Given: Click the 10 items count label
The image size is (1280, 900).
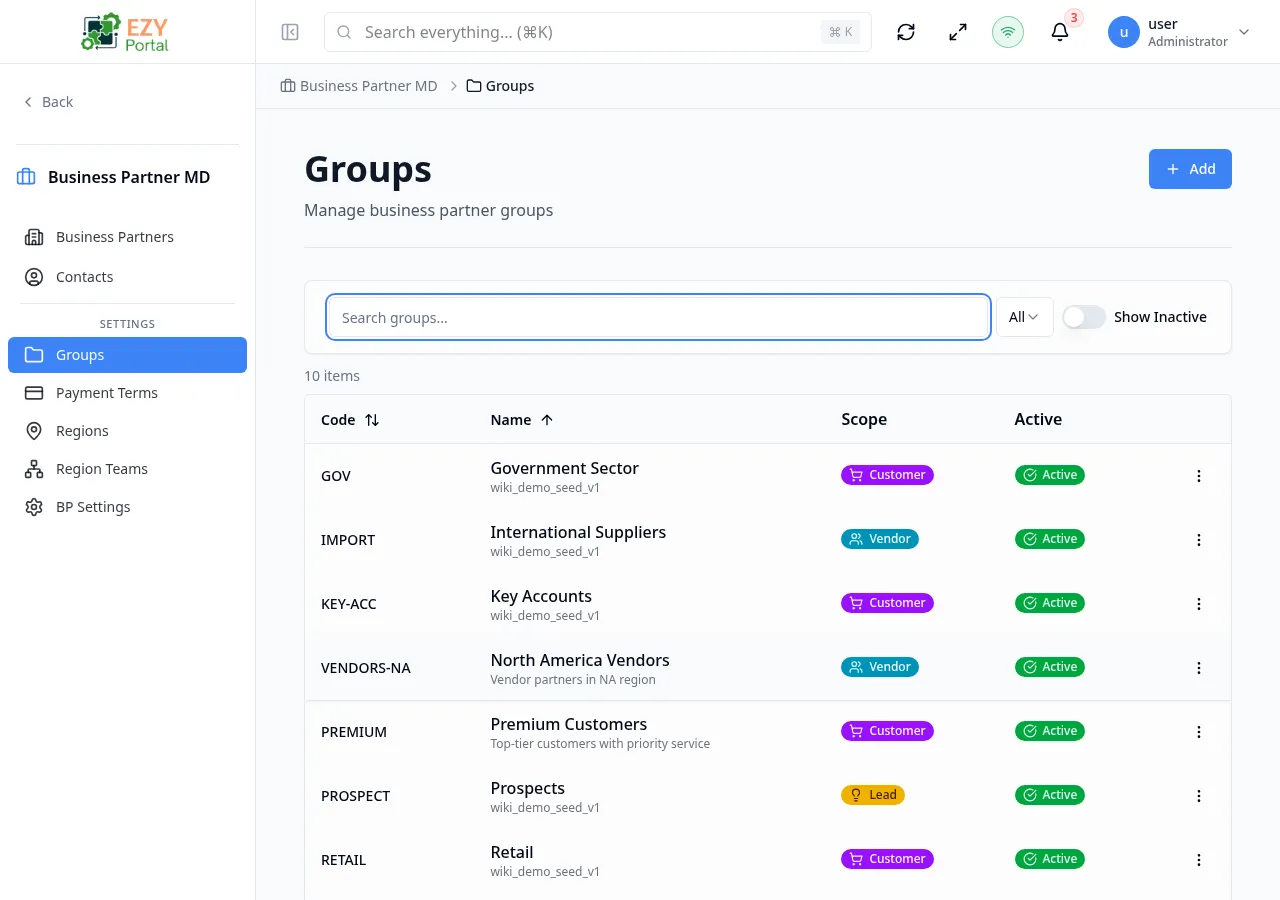Looking at the screenshot, I should pos(332,376).
